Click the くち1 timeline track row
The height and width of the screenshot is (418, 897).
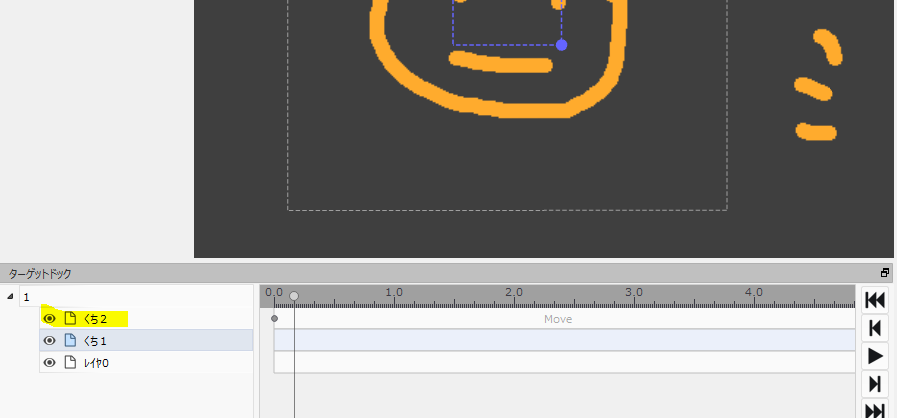pos(565,340)
